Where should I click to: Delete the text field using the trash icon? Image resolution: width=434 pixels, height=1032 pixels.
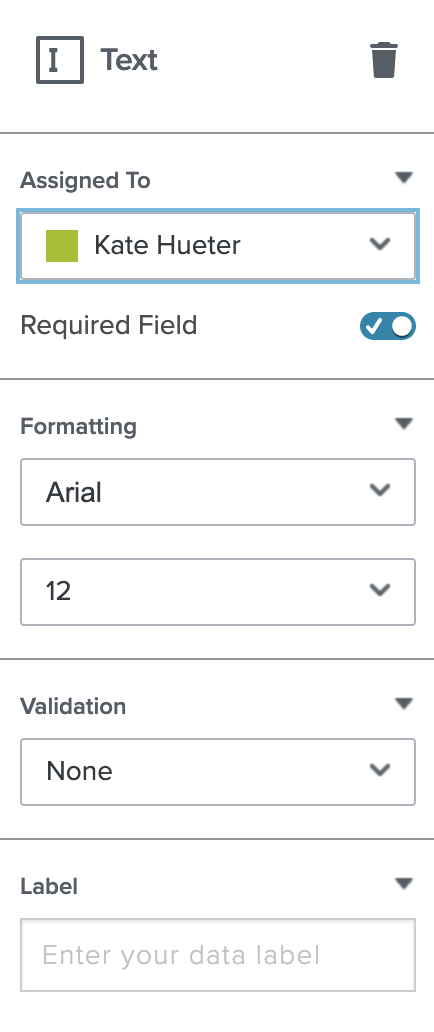click(x=384, y=61)
